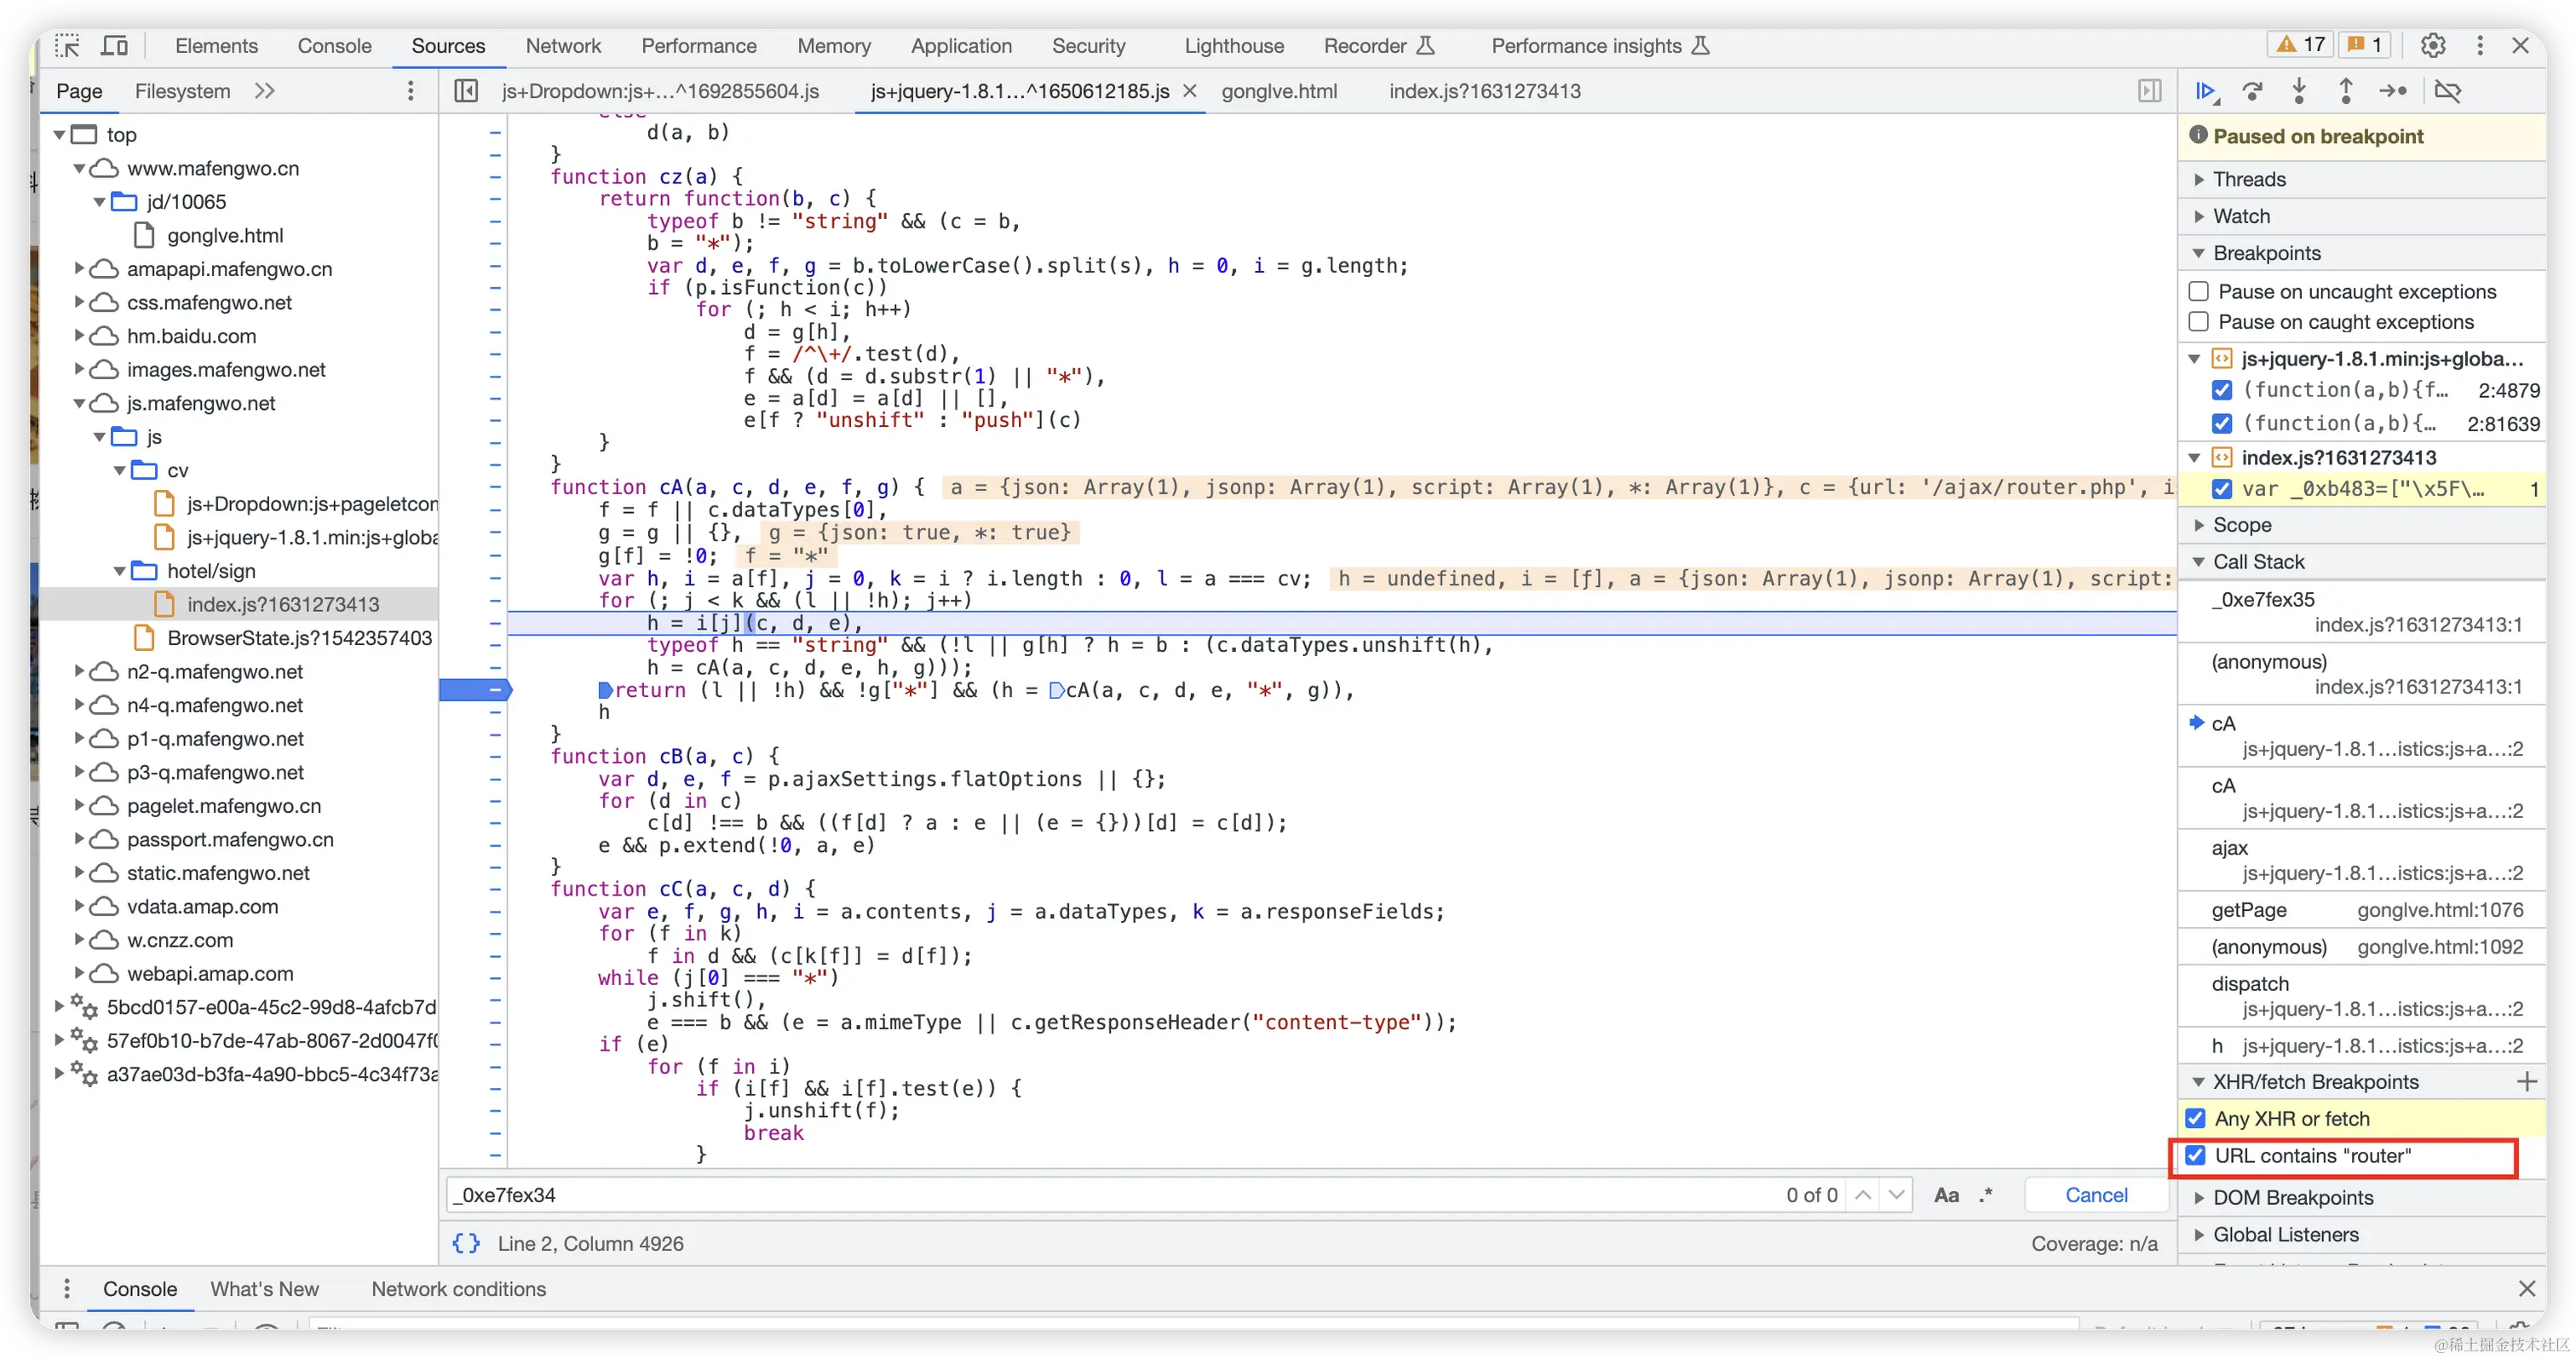The image size is (2576, 1359).
Task: Open DevTools settings gear
Action: tap(2432, 45)
